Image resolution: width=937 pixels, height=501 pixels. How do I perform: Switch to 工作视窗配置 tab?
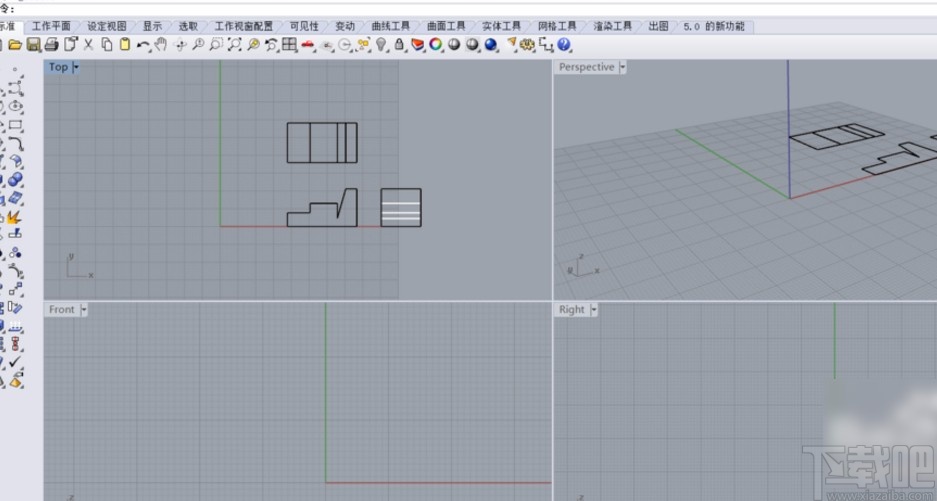pyautogui.click(x=244, y=26)
